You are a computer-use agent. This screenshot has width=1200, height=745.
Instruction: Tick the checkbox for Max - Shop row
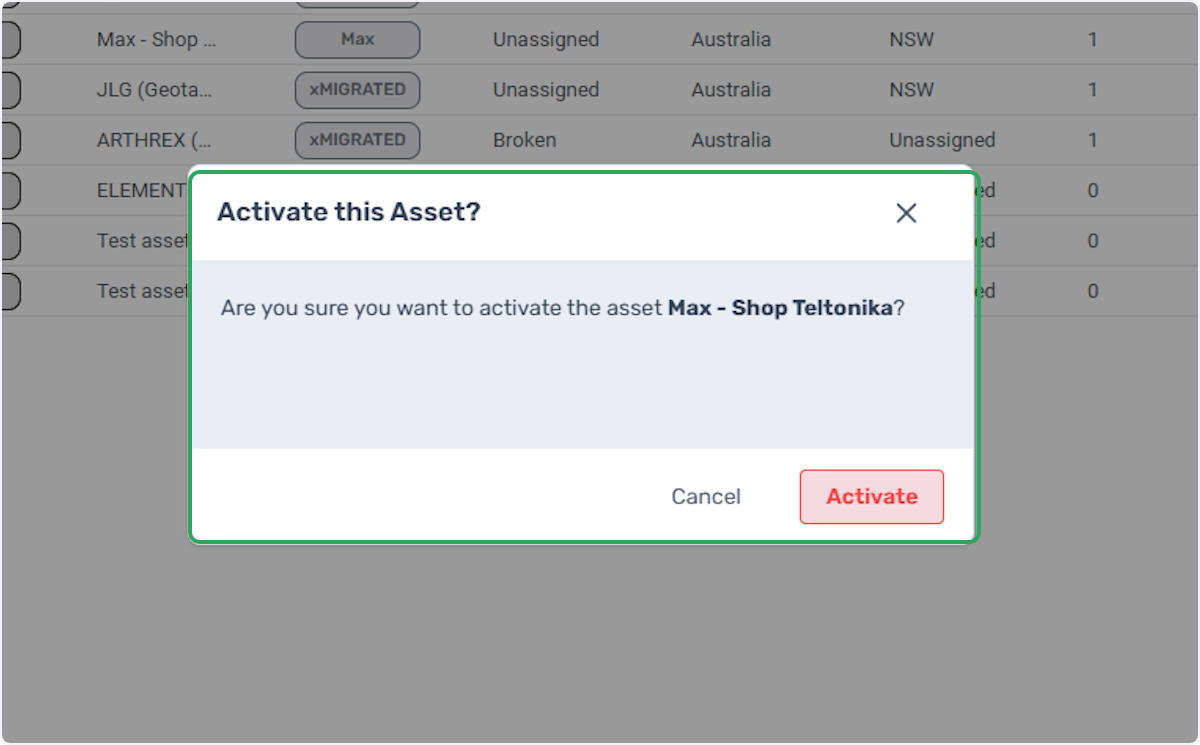[9, 40]
